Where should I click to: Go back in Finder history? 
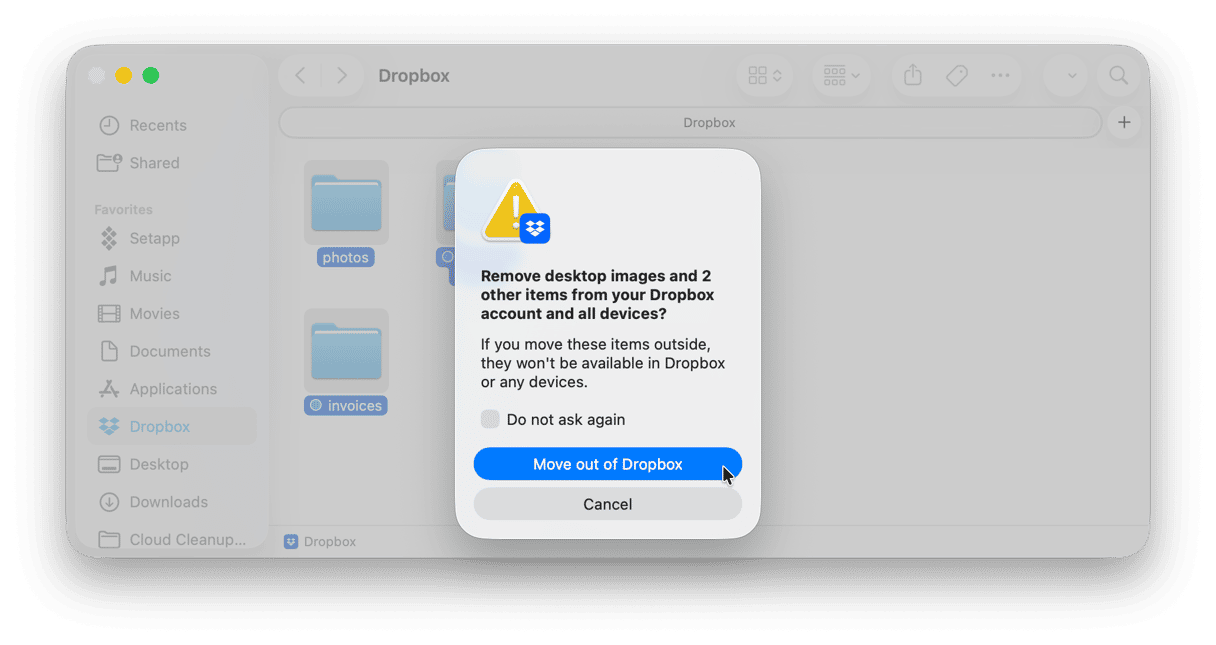300,76
